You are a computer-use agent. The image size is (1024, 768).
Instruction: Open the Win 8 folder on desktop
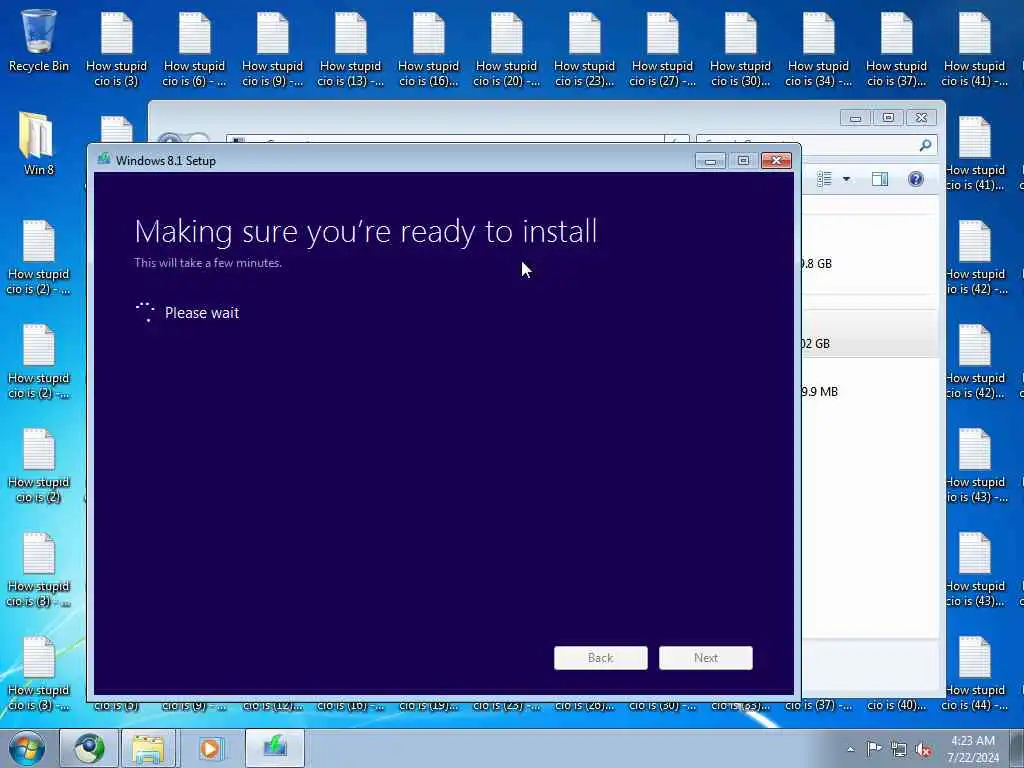(x=38, y=144)
